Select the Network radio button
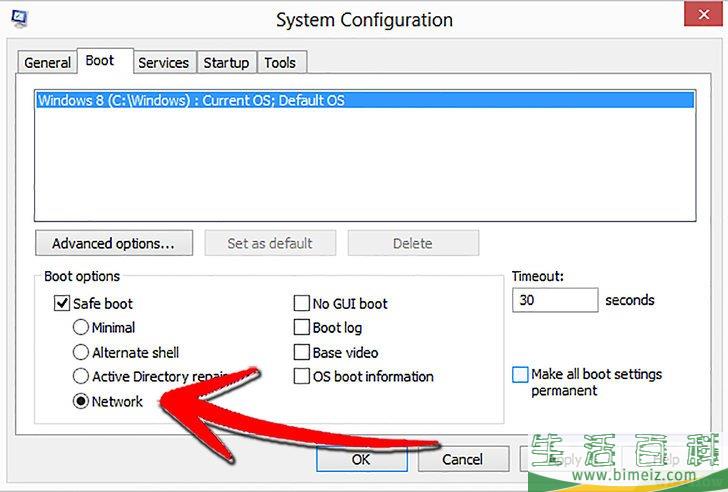 [81, 401]
